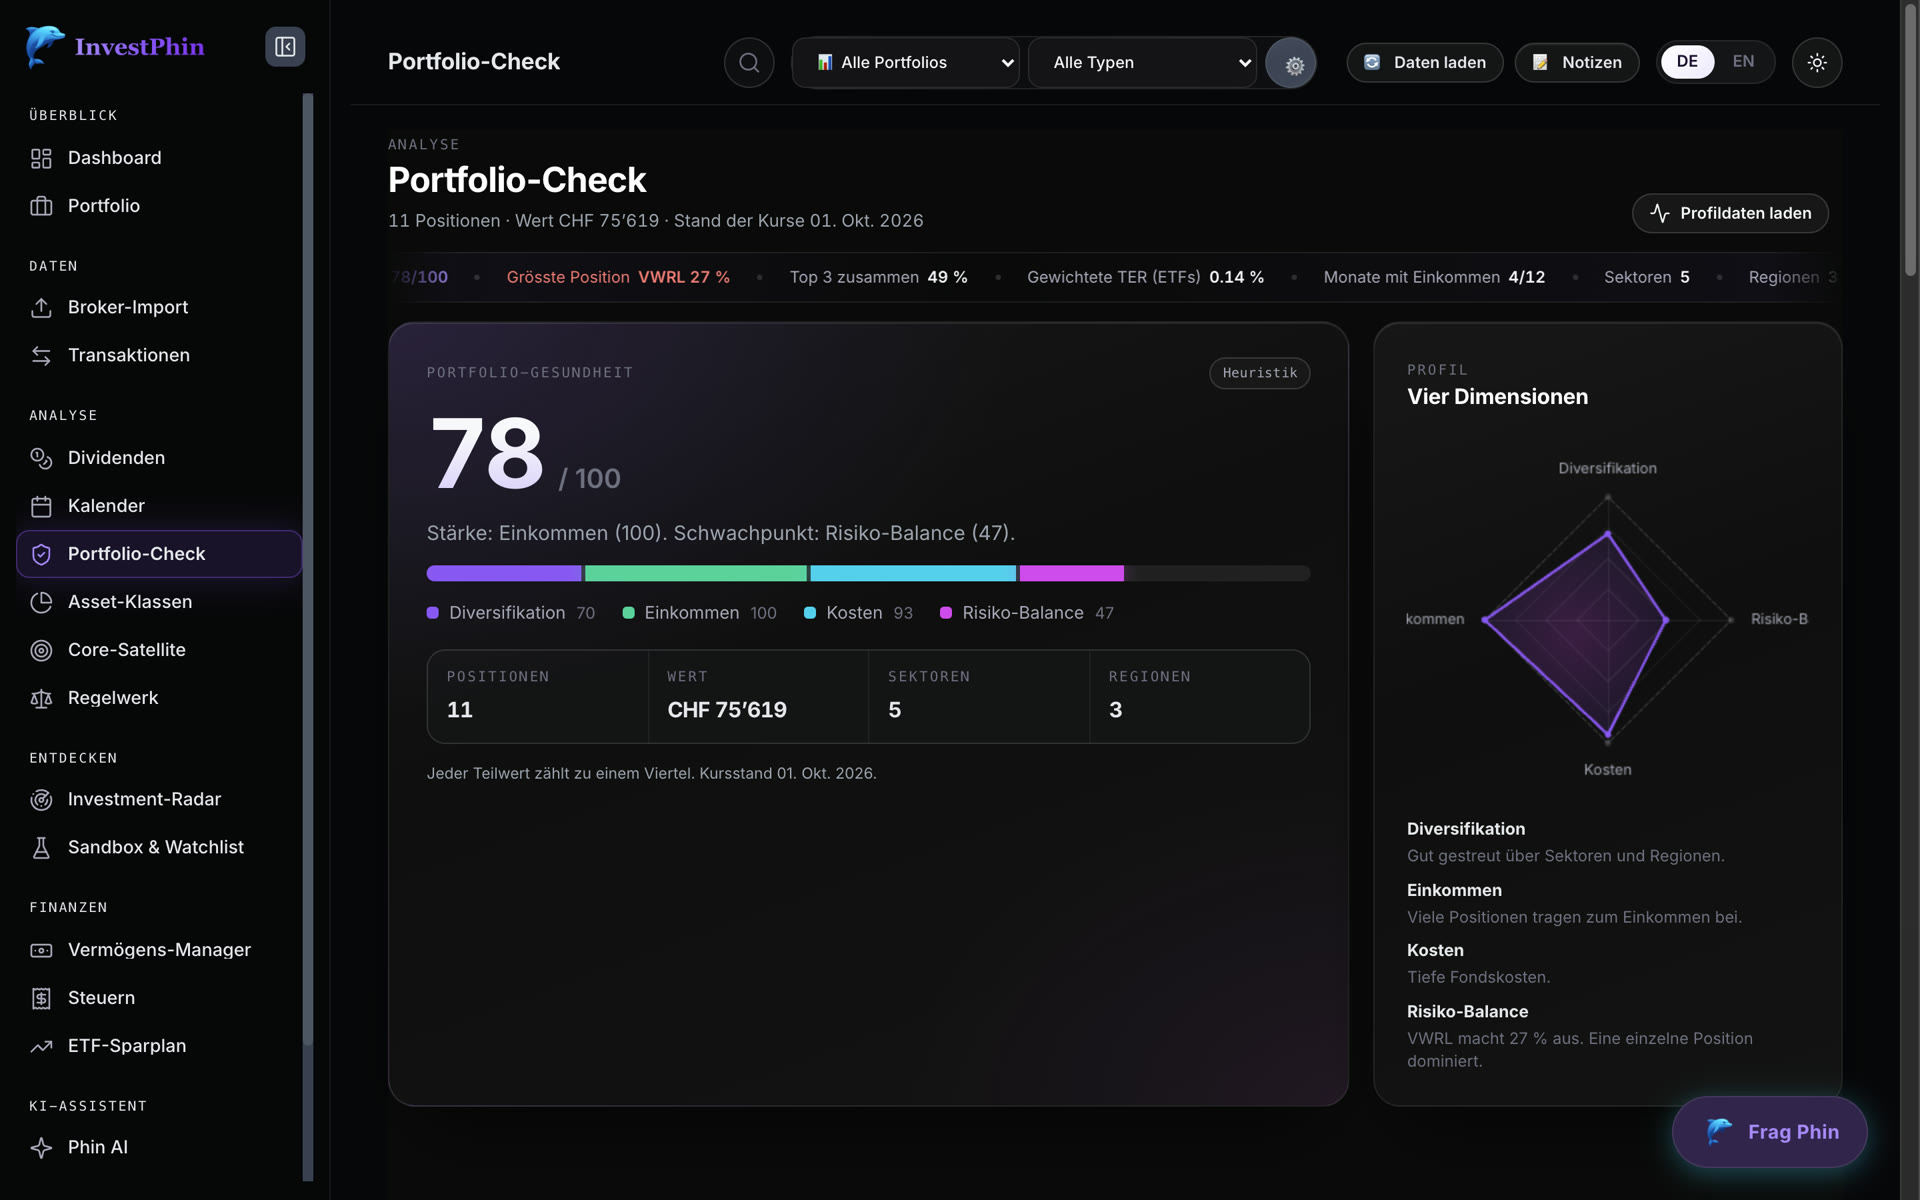Open the search magnifier button
1920x1200 pixels.
[x=749, y=63]
